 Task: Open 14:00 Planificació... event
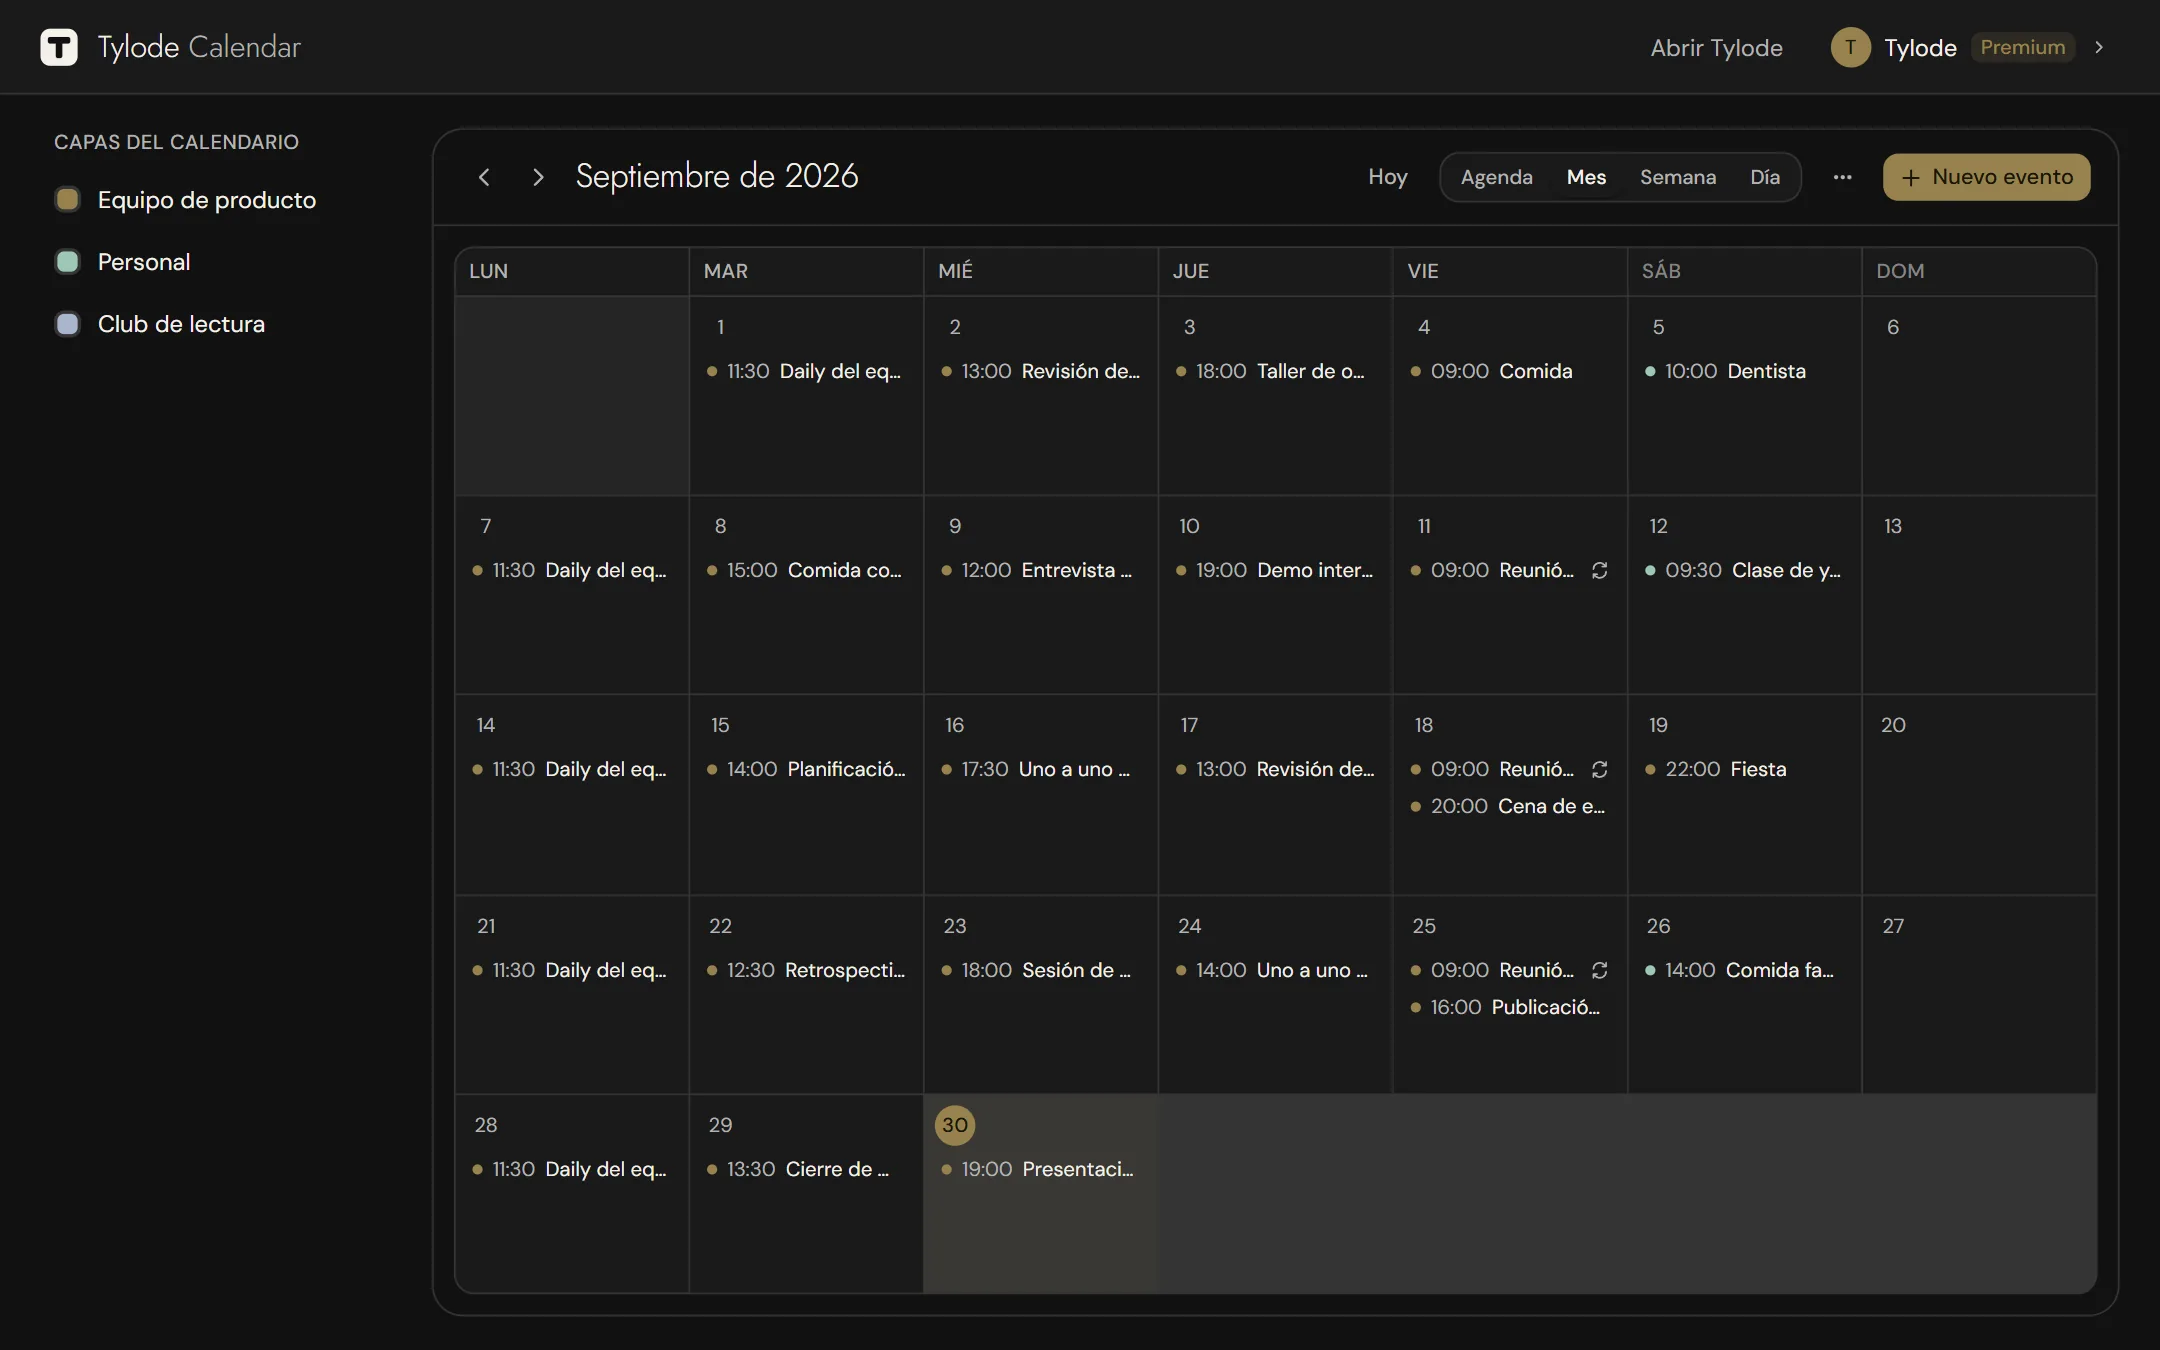805,769
